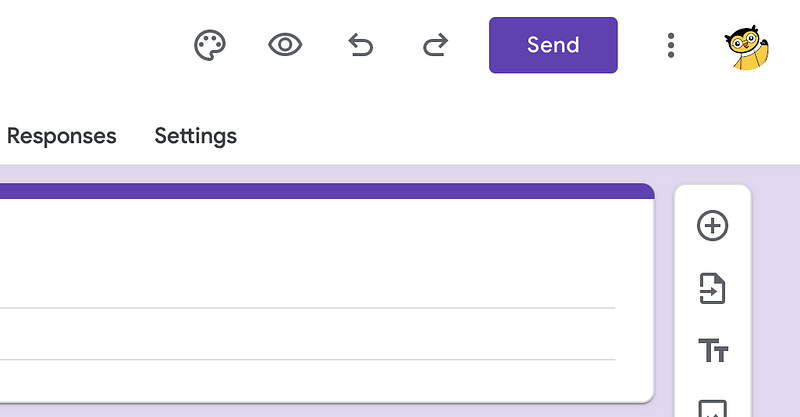The height and width of the screenshot is (417, 800).
Task: Add a question with the plus icon
Action: click(712, 225)
